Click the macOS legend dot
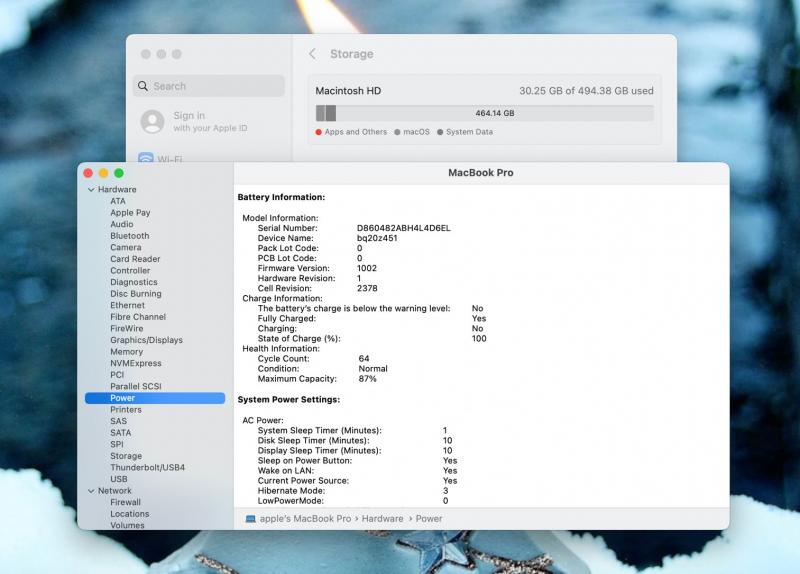 tap(397, 132)
